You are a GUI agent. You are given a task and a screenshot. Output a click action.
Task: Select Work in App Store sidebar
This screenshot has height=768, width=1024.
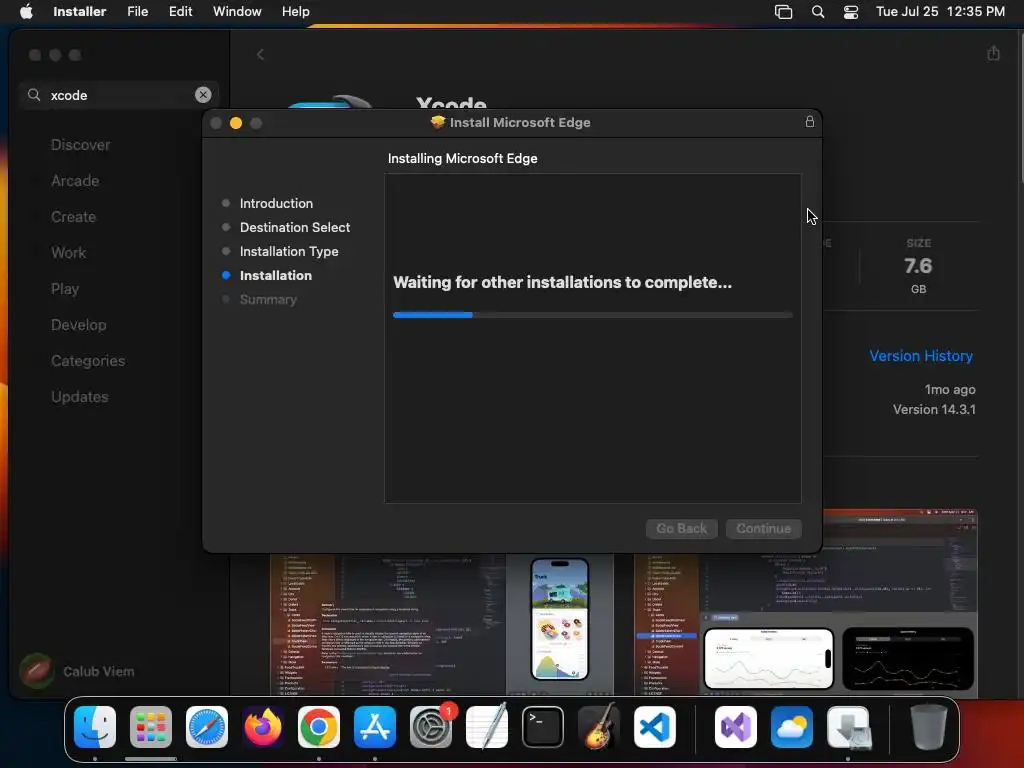point(69,253)
